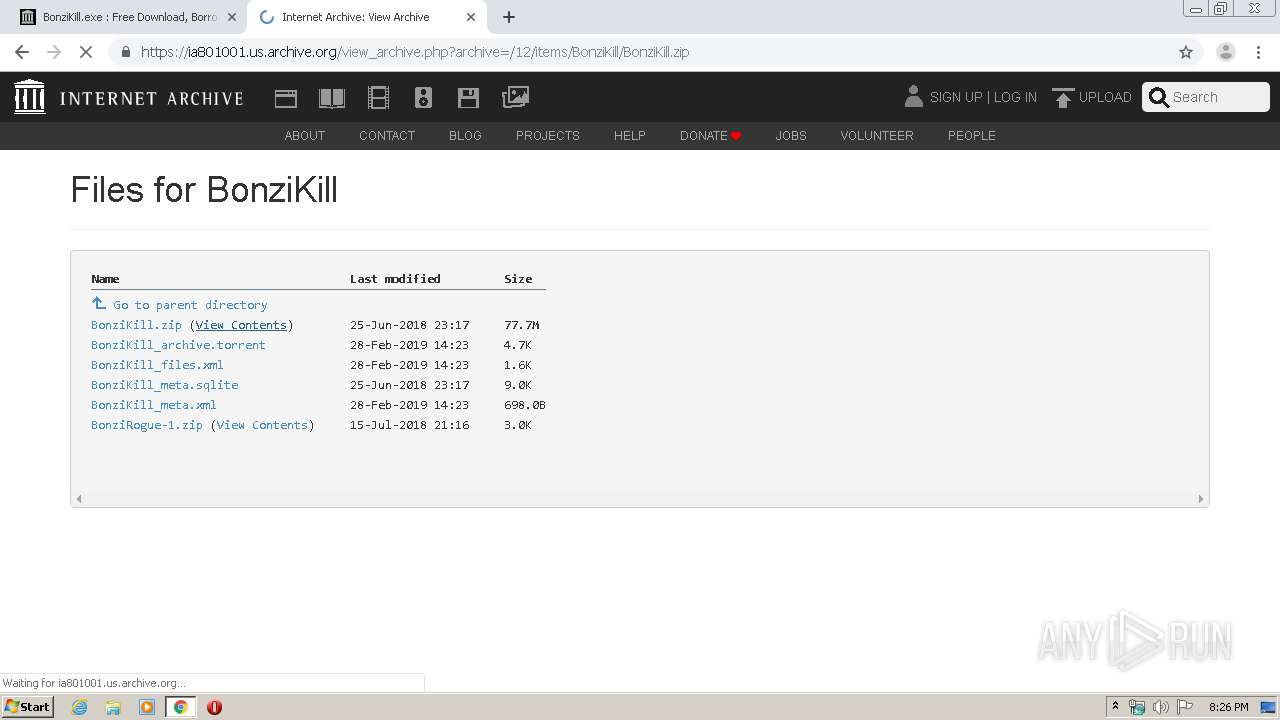This screenshot has height=720, width=1280.
Task: Click the Action Center flag icon
Action: 1184,707
